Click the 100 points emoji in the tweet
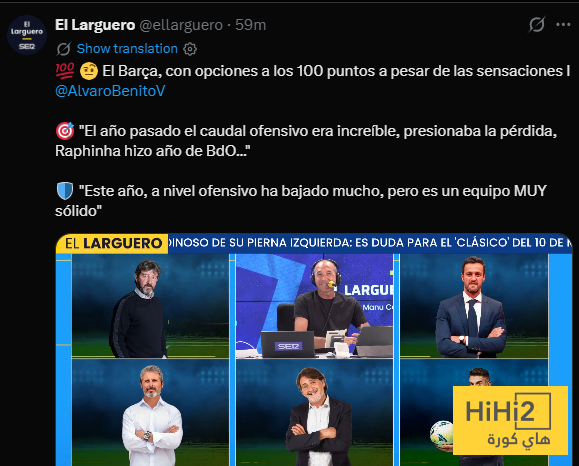This screenshot has height=466, width=579. point(65,71)
